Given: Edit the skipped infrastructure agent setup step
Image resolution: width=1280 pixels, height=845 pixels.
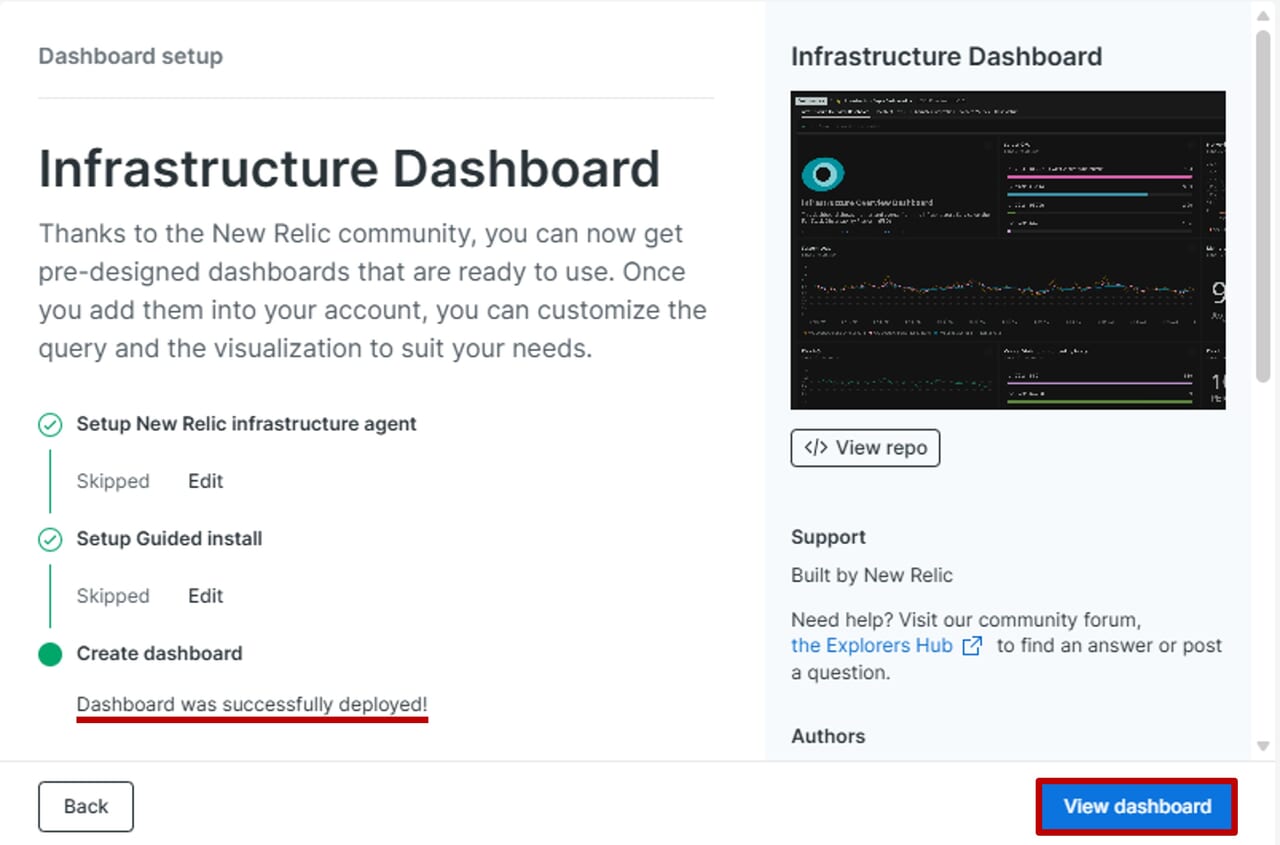Looking at the screenshot, I should 205,481.
